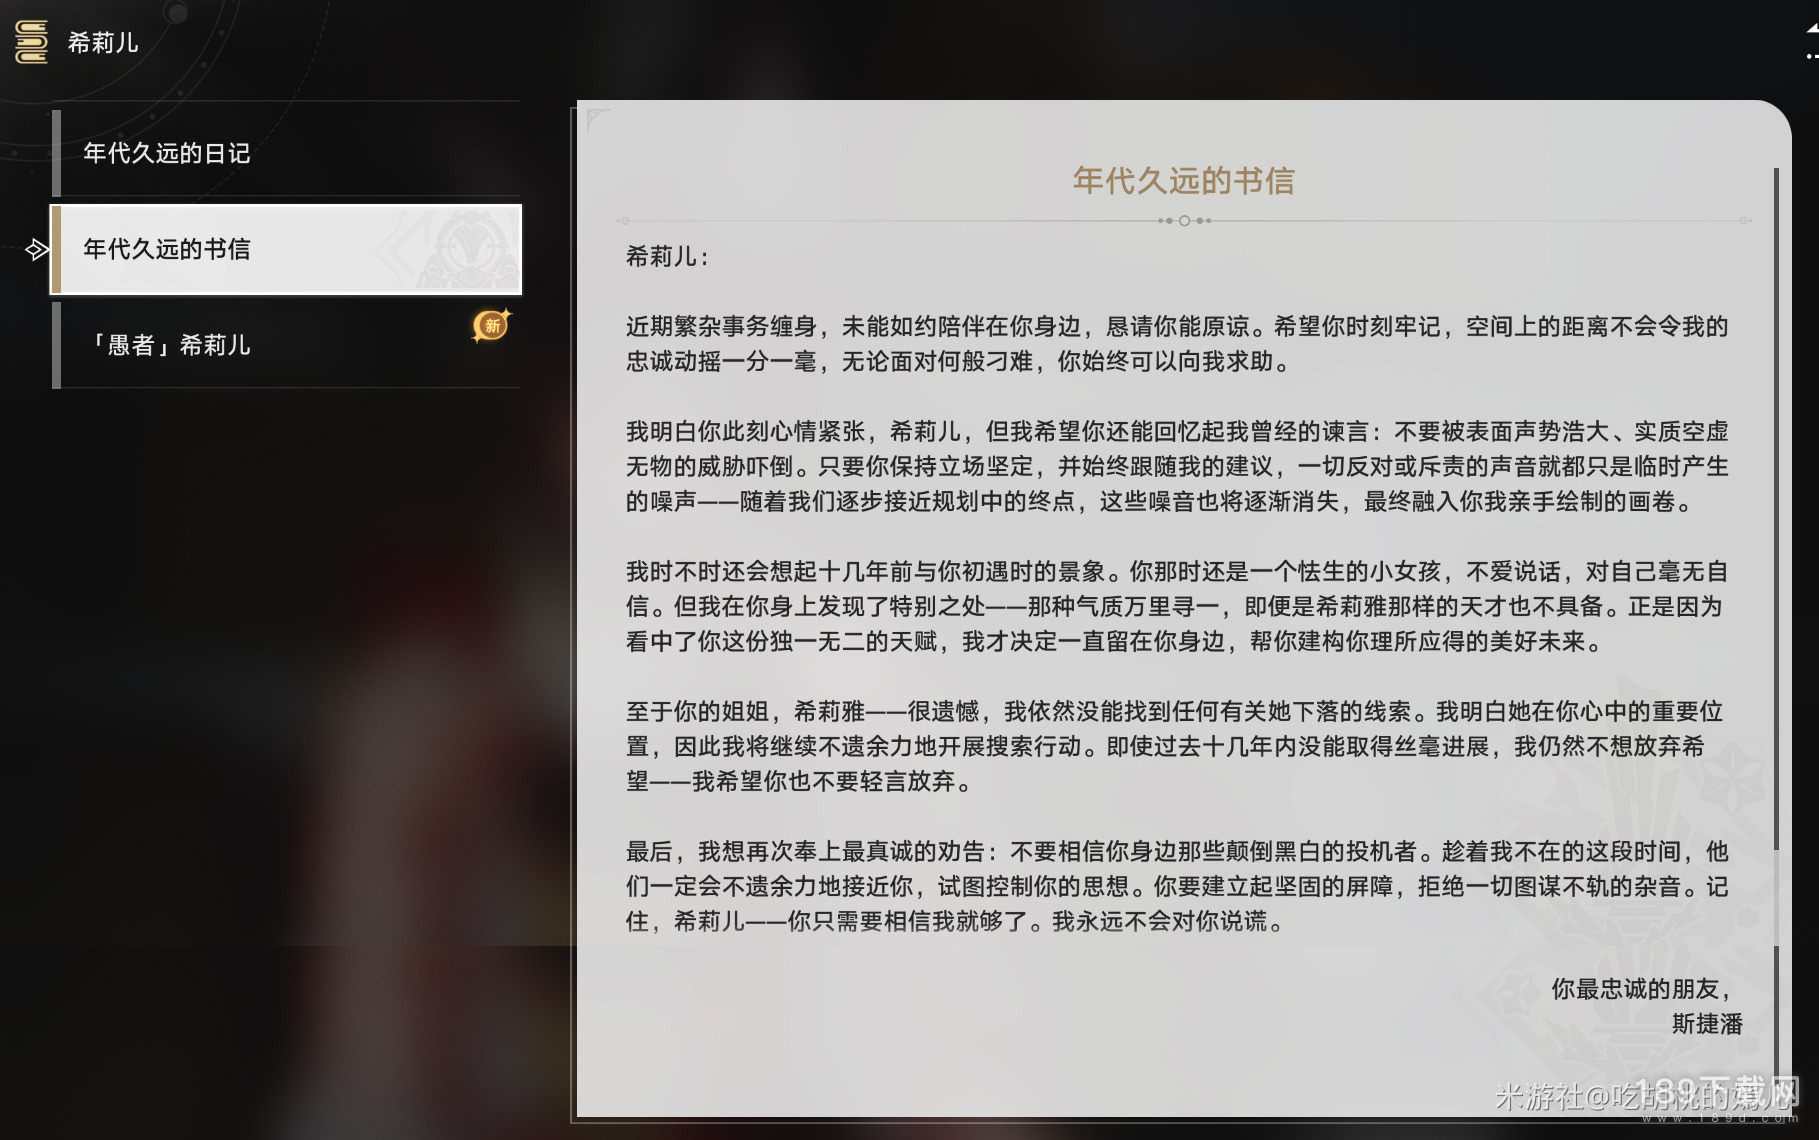This screenshot has width=1819, height=1140.
Task: Click the golden 年代久远的书信 letter heading
Action: (1183, 181)
